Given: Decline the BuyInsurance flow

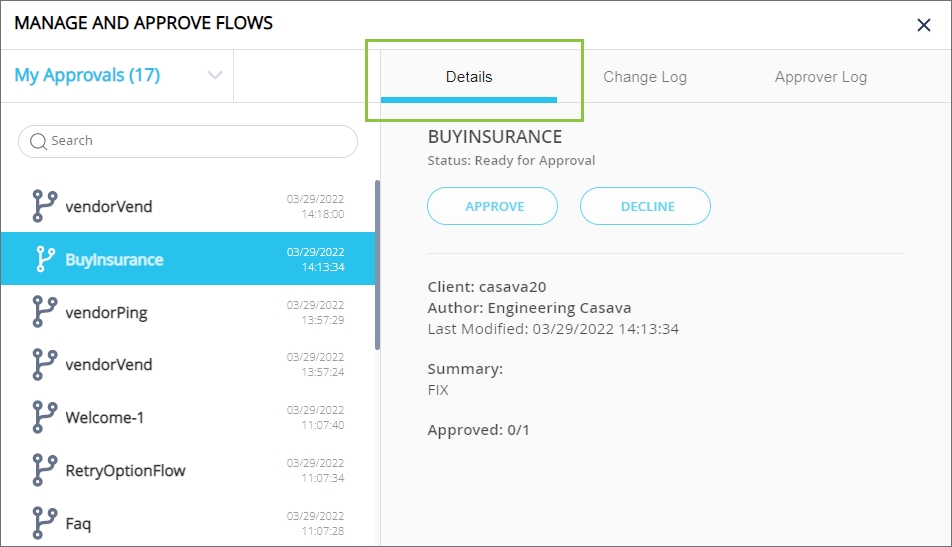Looking at the screenshot, I should click(x=646, y=206).
